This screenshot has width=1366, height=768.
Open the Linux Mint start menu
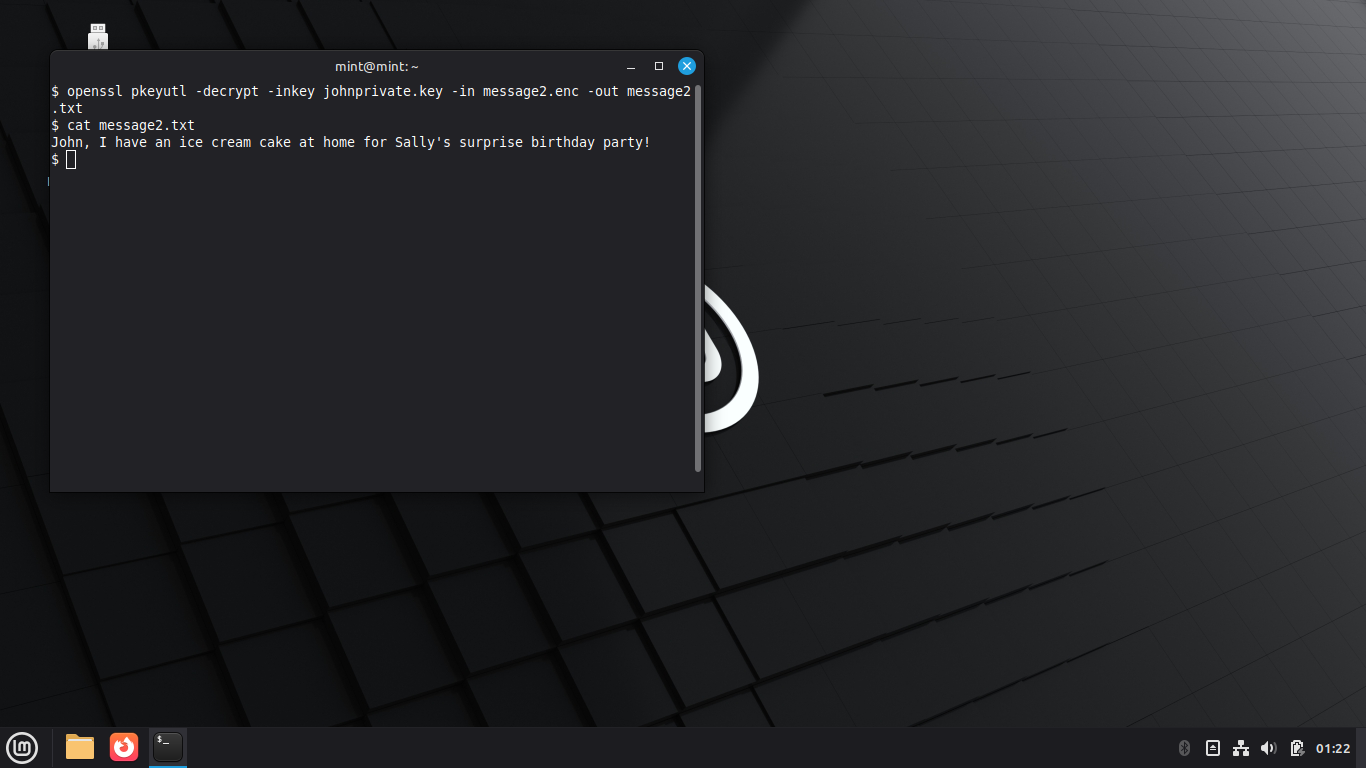tap(22, 747)
